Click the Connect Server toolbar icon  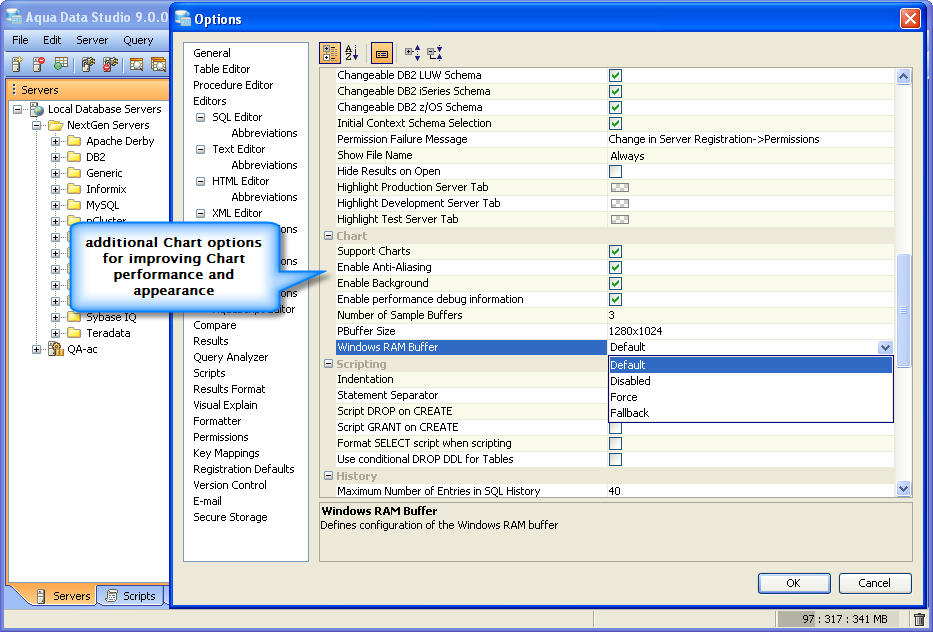point(88,64)
